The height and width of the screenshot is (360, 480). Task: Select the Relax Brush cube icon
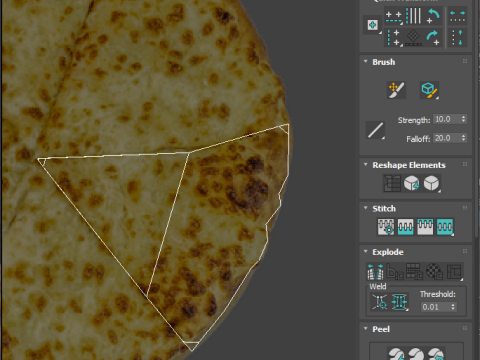click(x=429, y=90)
